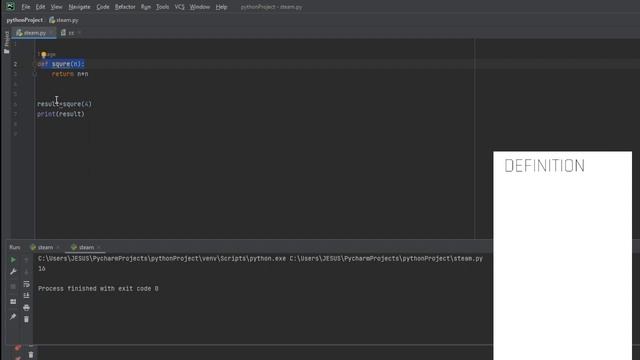Viewport: 640px width, 360px height.
Task: Click the 'def squre(n):' code line
Action: click(61, 64)
